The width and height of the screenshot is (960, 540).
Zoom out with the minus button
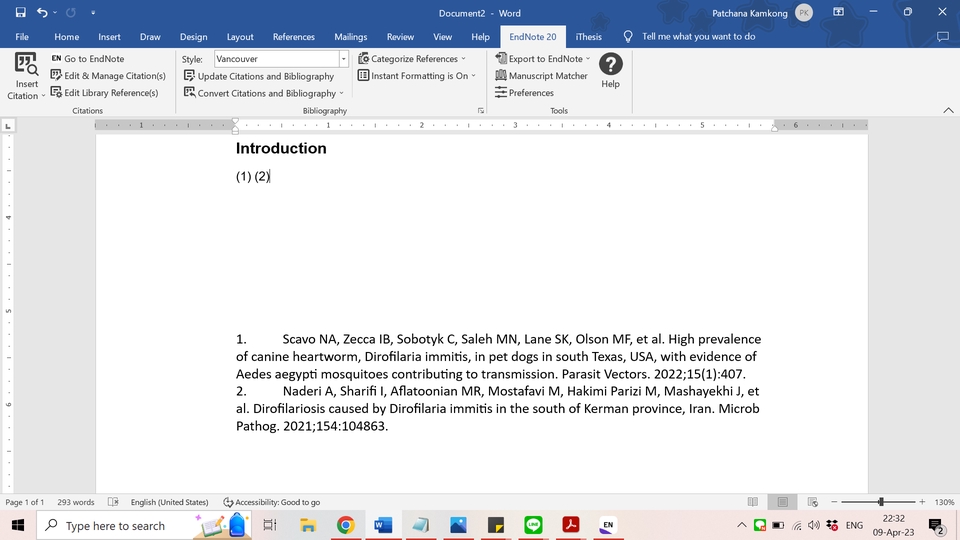pyautogui.click(x=834, y=502)
